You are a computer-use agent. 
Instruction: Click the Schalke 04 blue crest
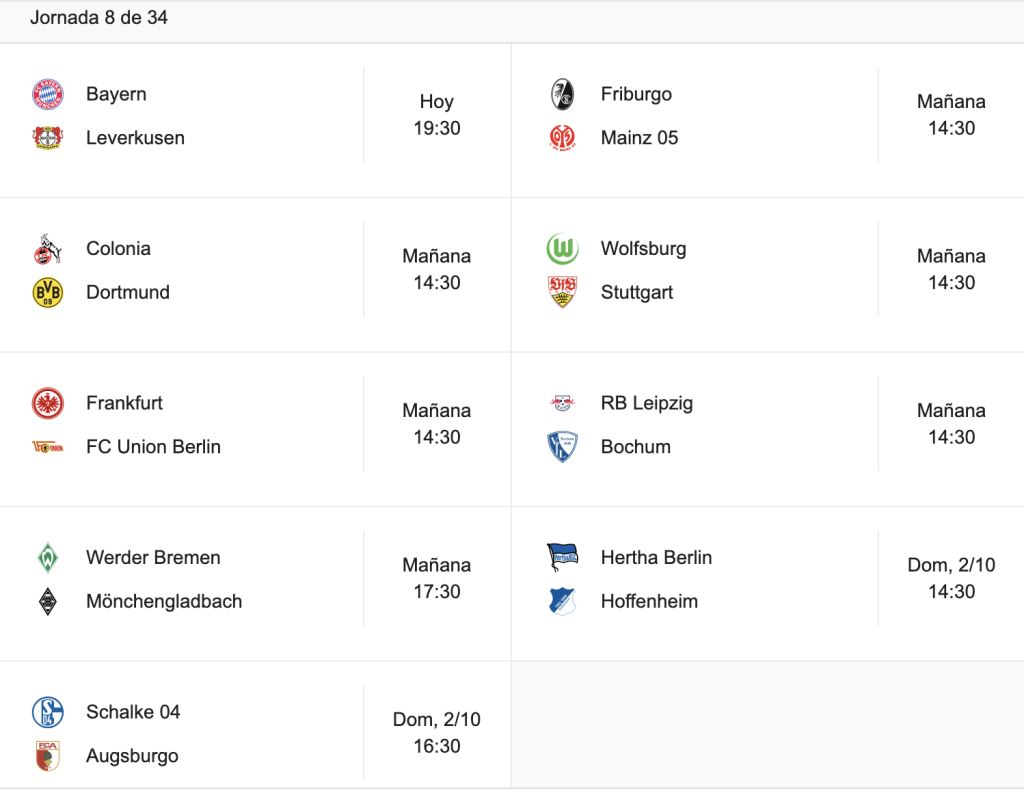click(48, 712)
